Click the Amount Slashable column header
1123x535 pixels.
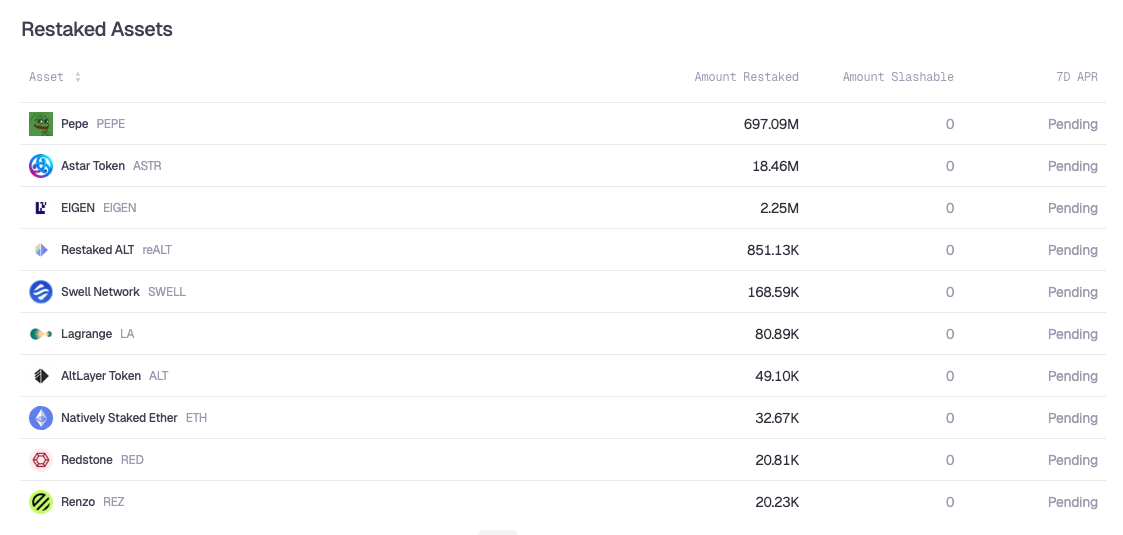point(898,77)
